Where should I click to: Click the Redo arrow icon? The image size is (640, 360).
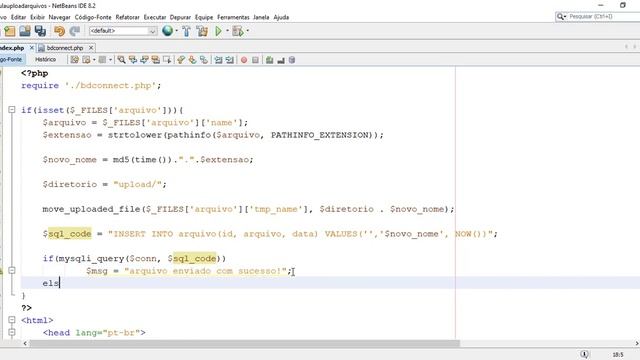coord(75,31)
